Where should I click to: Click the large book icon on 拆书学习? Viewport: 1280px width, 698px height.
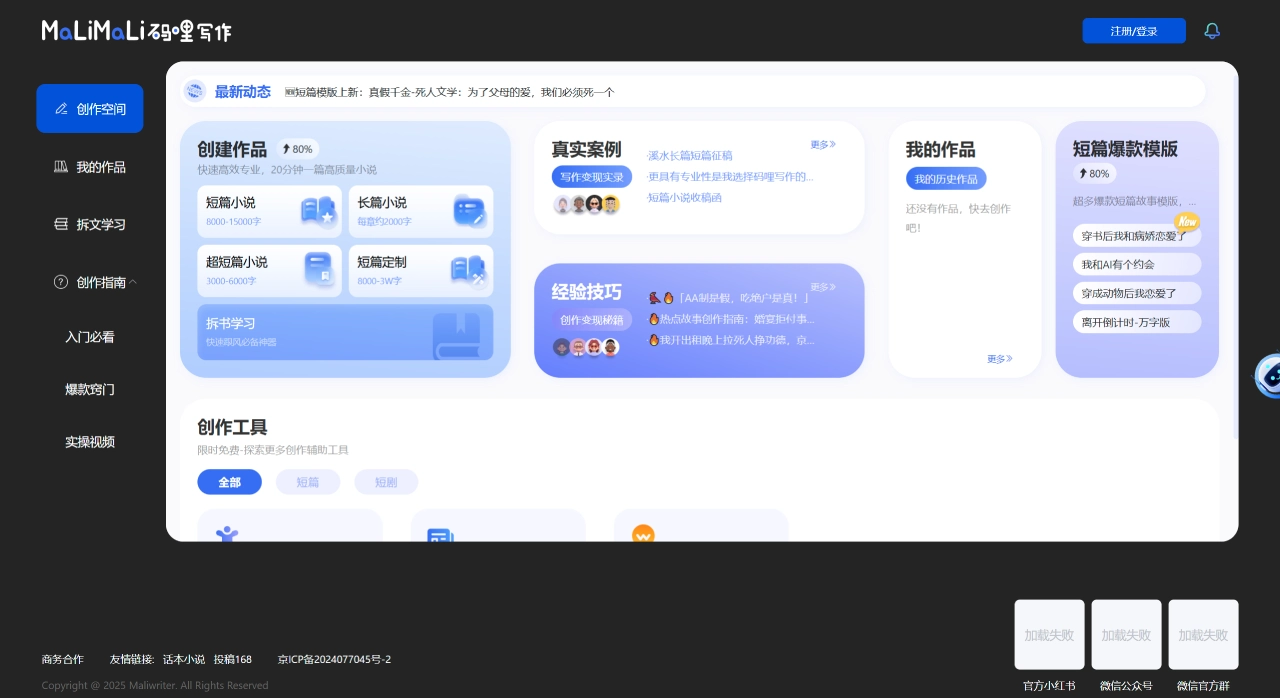click(456, 336)
